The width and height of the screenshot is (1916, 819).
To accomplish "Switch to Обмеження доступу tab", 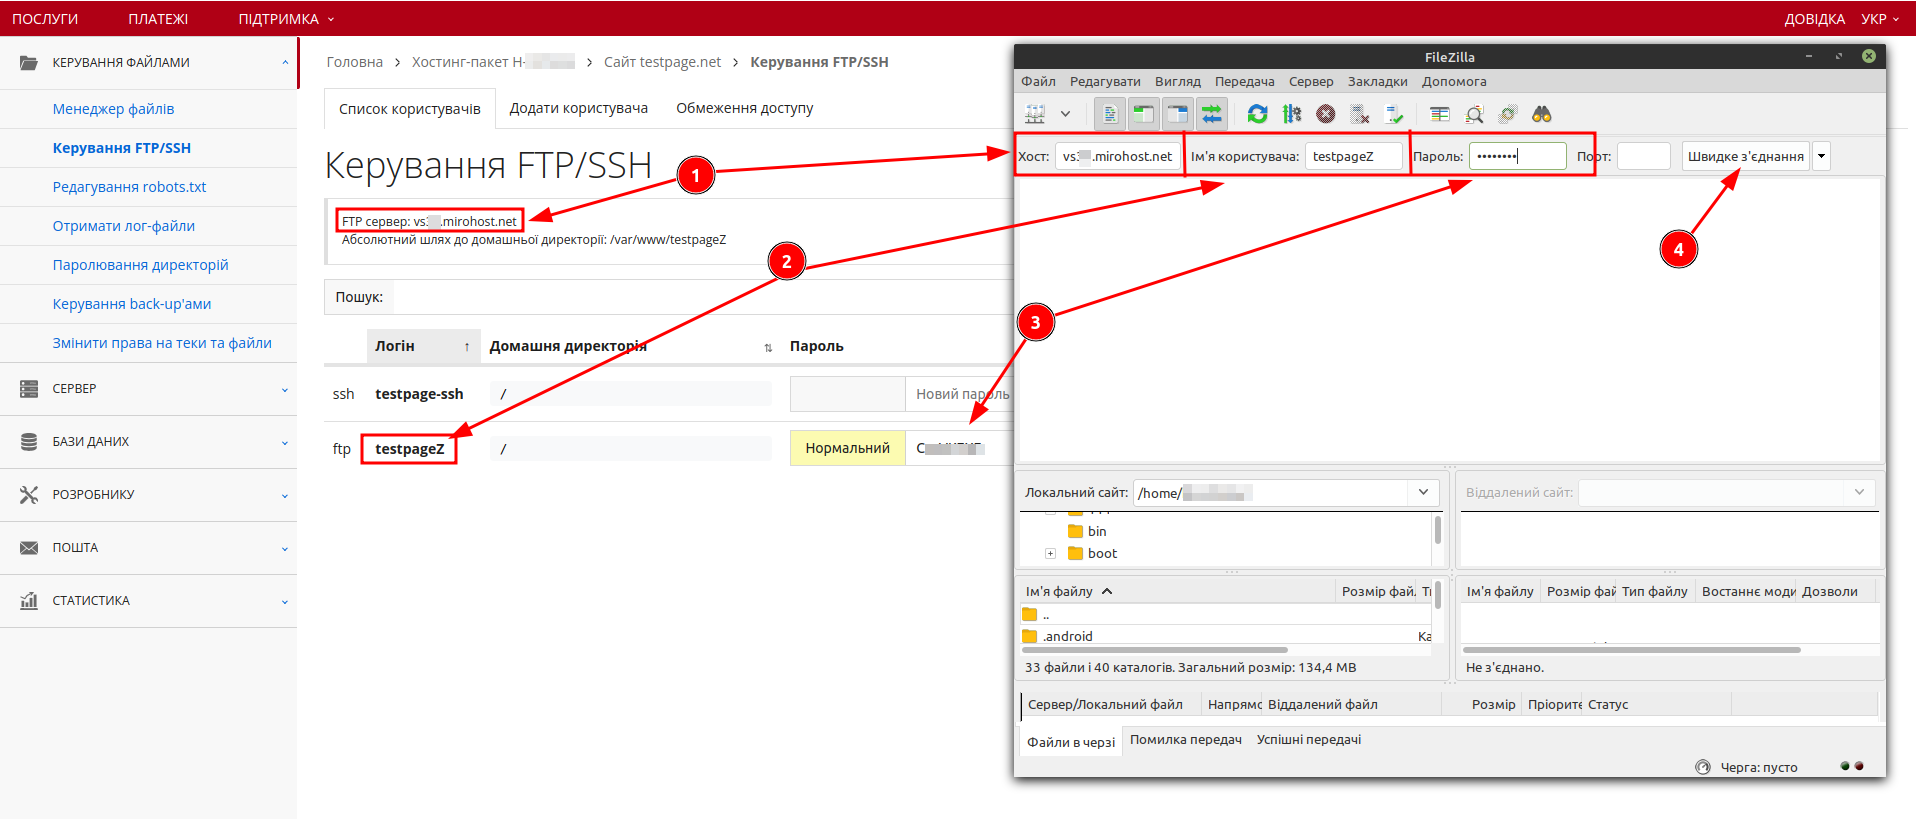I will [745, 108].
